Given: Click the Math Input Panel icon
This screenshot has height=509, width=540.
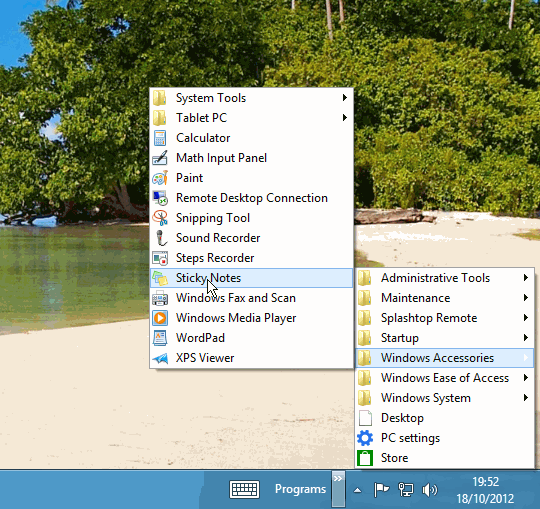Looking at the screenshot, I should (x=160, y=158).
